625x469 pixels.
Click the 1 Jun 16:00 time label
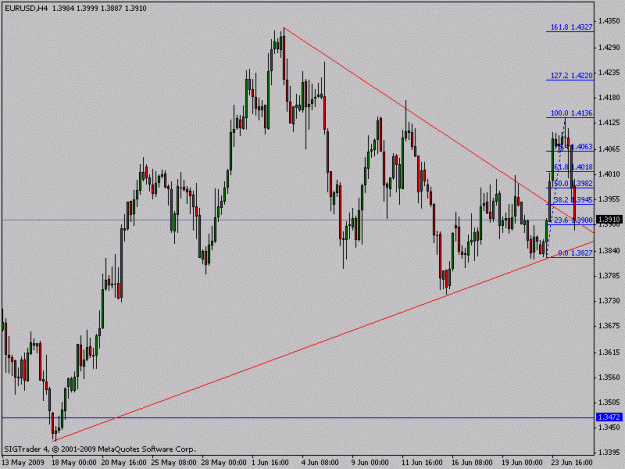tap(270, 463)
